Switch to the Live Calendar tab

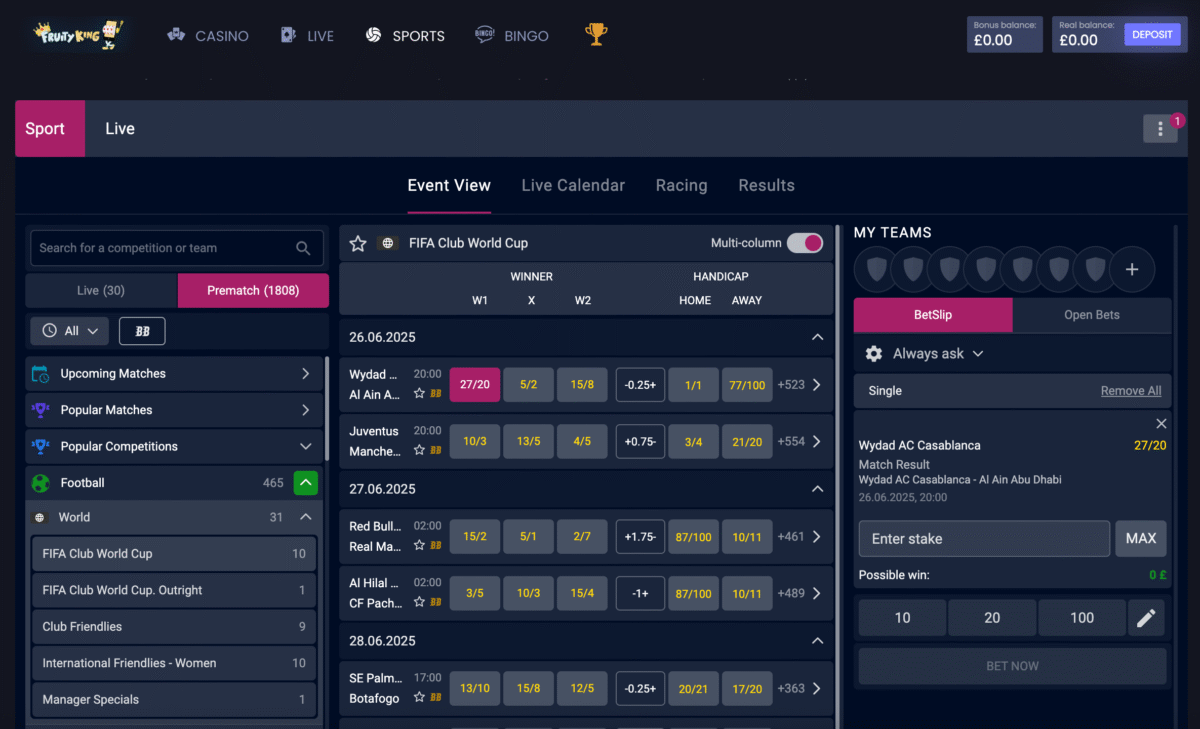click(573, 185)
